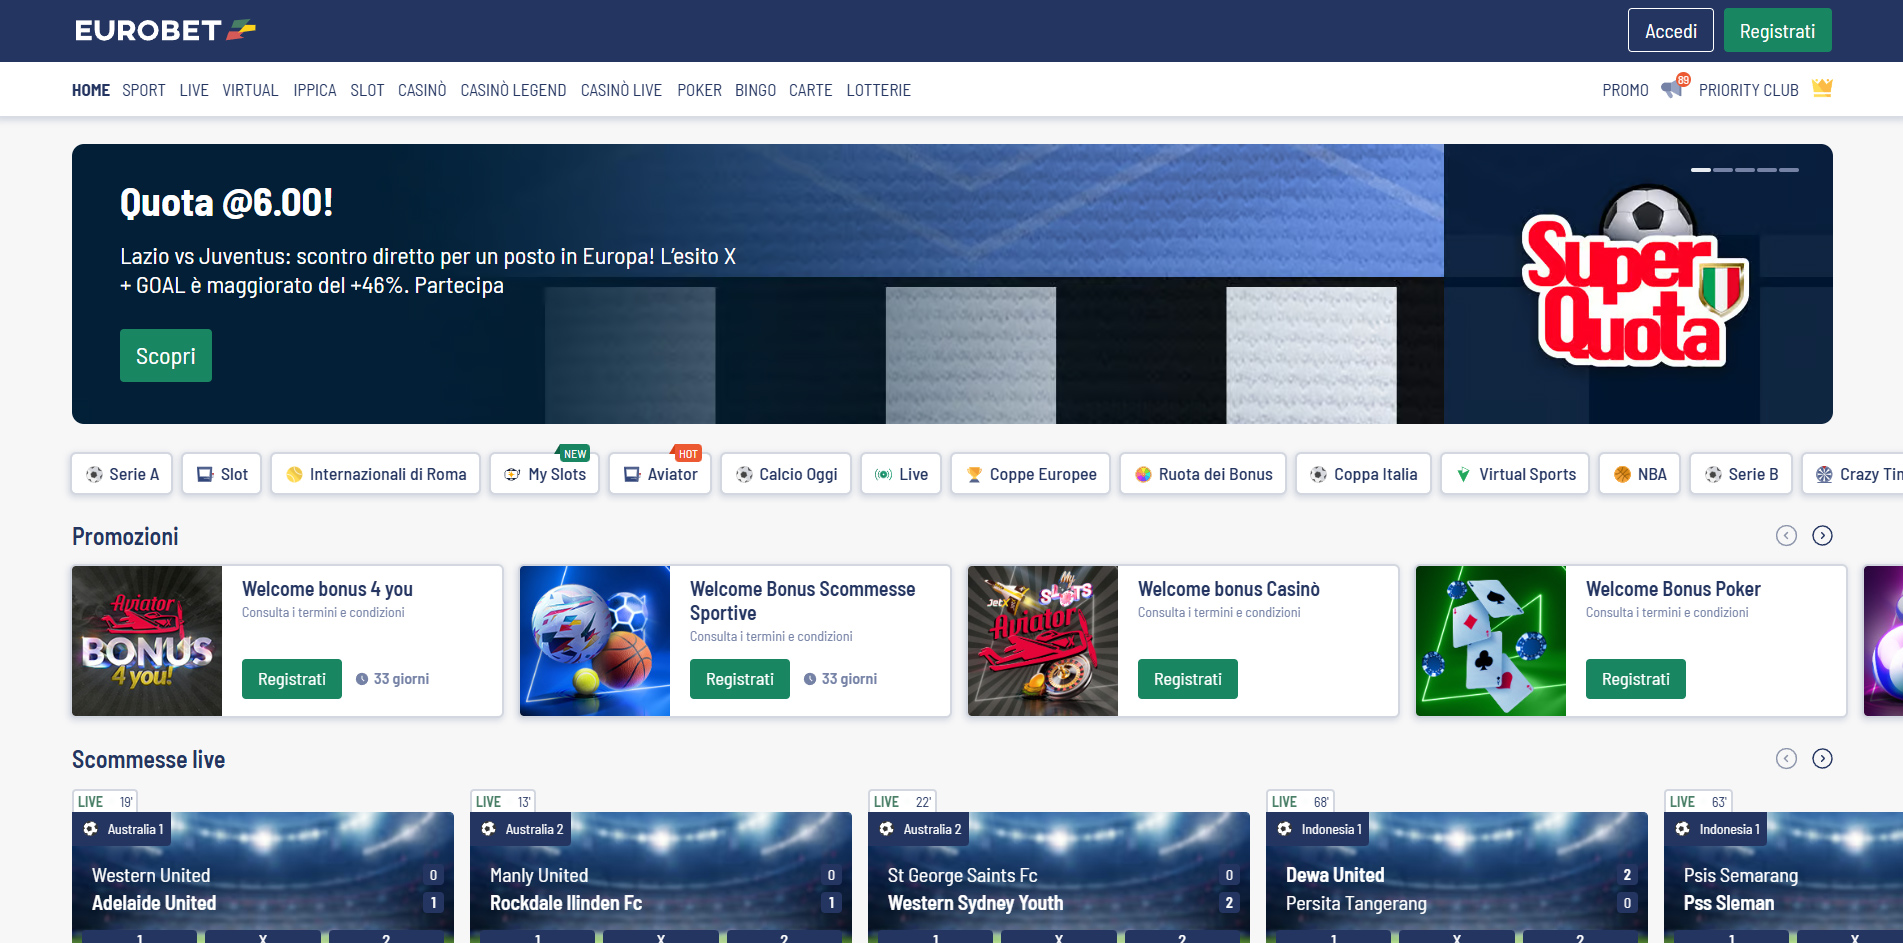The height and width of the screenshot is (943, 1903).
Task: Open My Slots chip marked NEW
Action: [x=545, y=474]
